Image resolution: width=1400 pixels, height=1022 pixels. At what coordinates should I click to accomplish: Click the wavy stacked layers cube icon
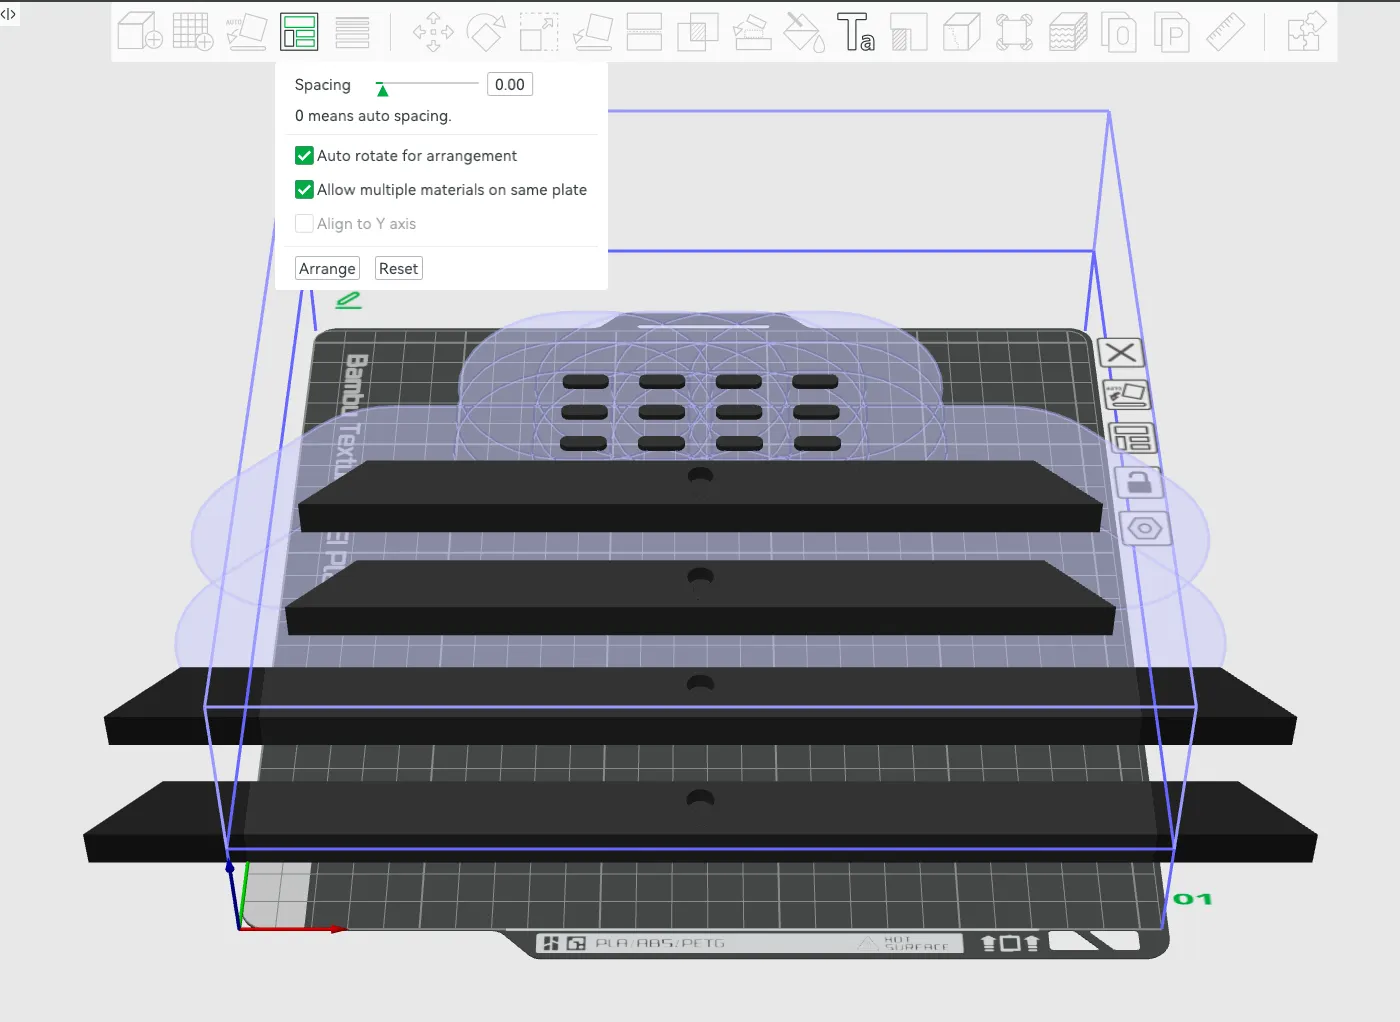pos(1067,31)
